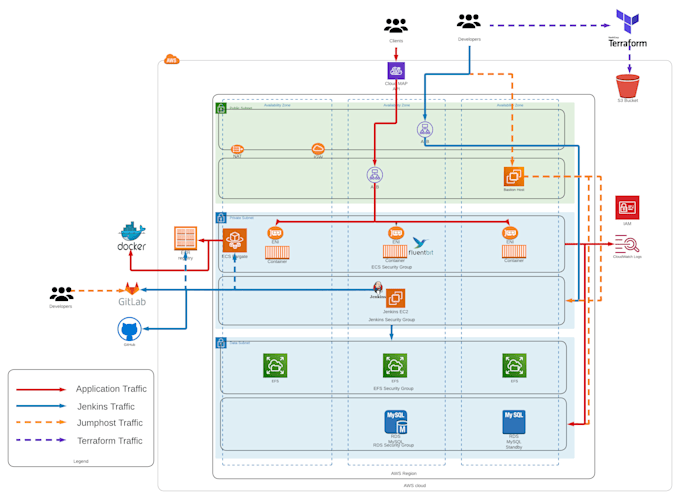Click the Jenkins butler logo
The width and height of the screenshot is (680, 499).
(378, 287)
